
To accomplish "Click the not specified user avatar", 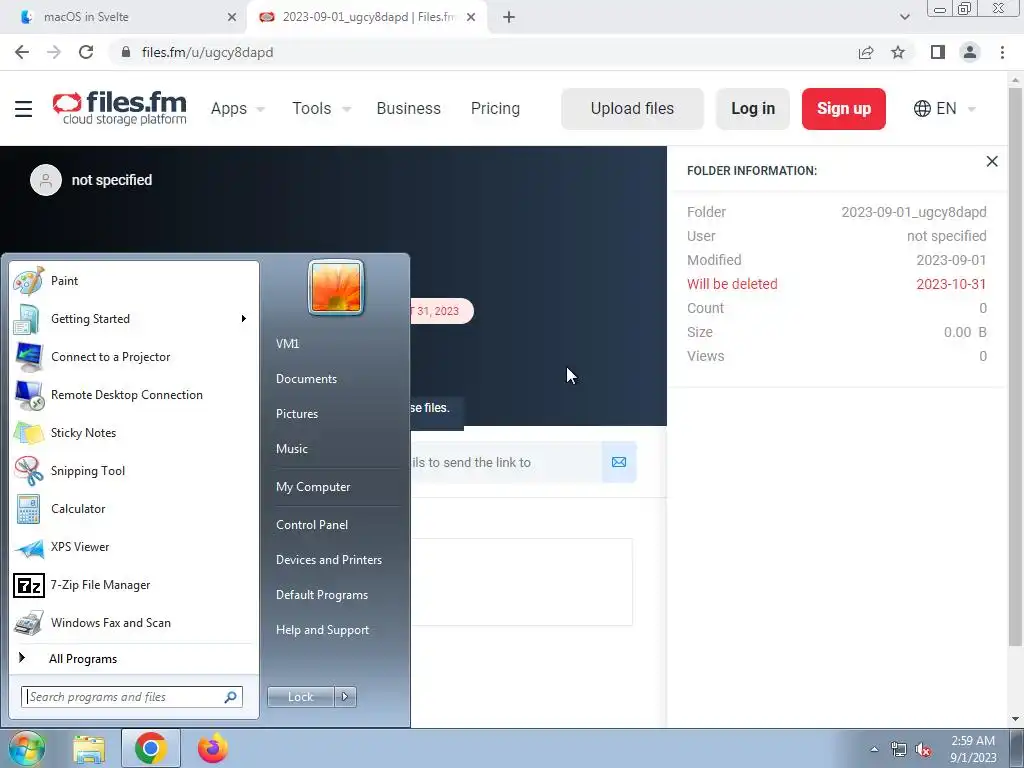I will pyautogui.click(x=46, y=180).
